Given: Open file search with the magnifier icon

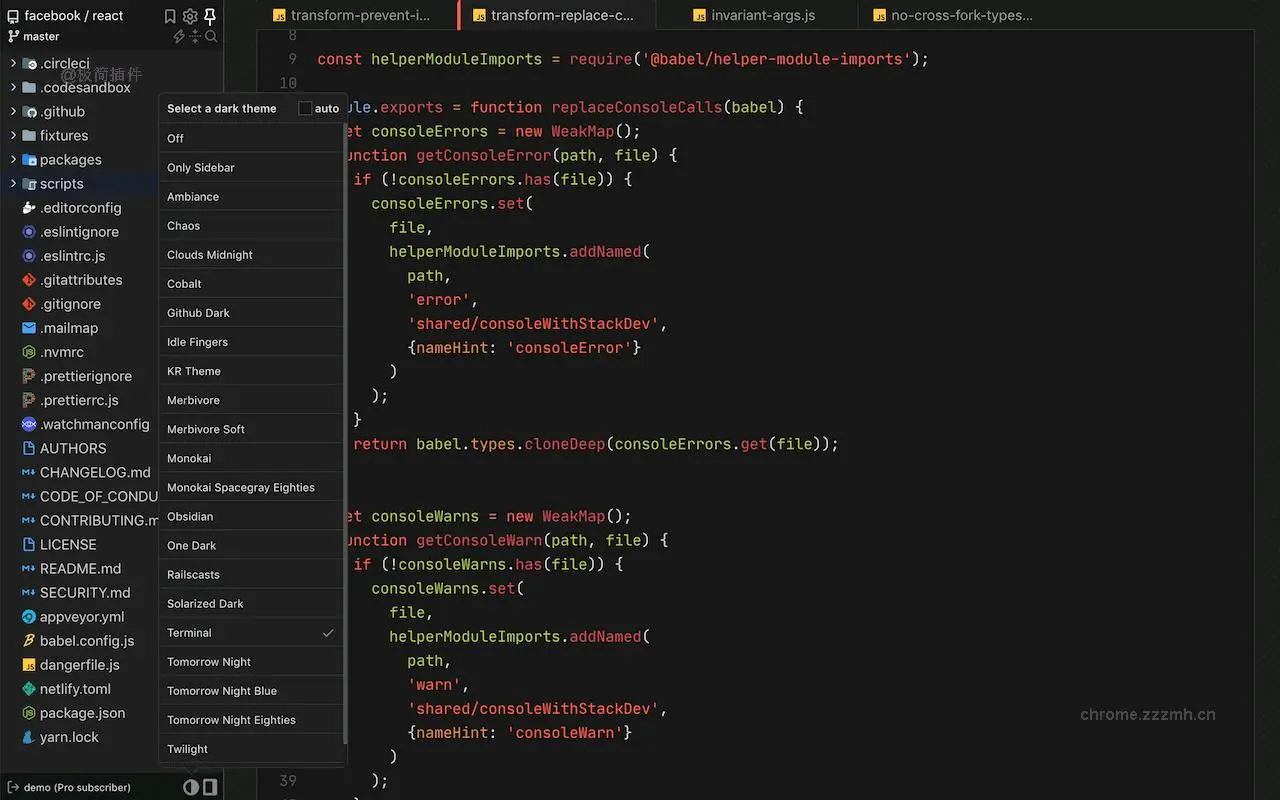Looking at the screenshot, I should (x=210, y=36).
